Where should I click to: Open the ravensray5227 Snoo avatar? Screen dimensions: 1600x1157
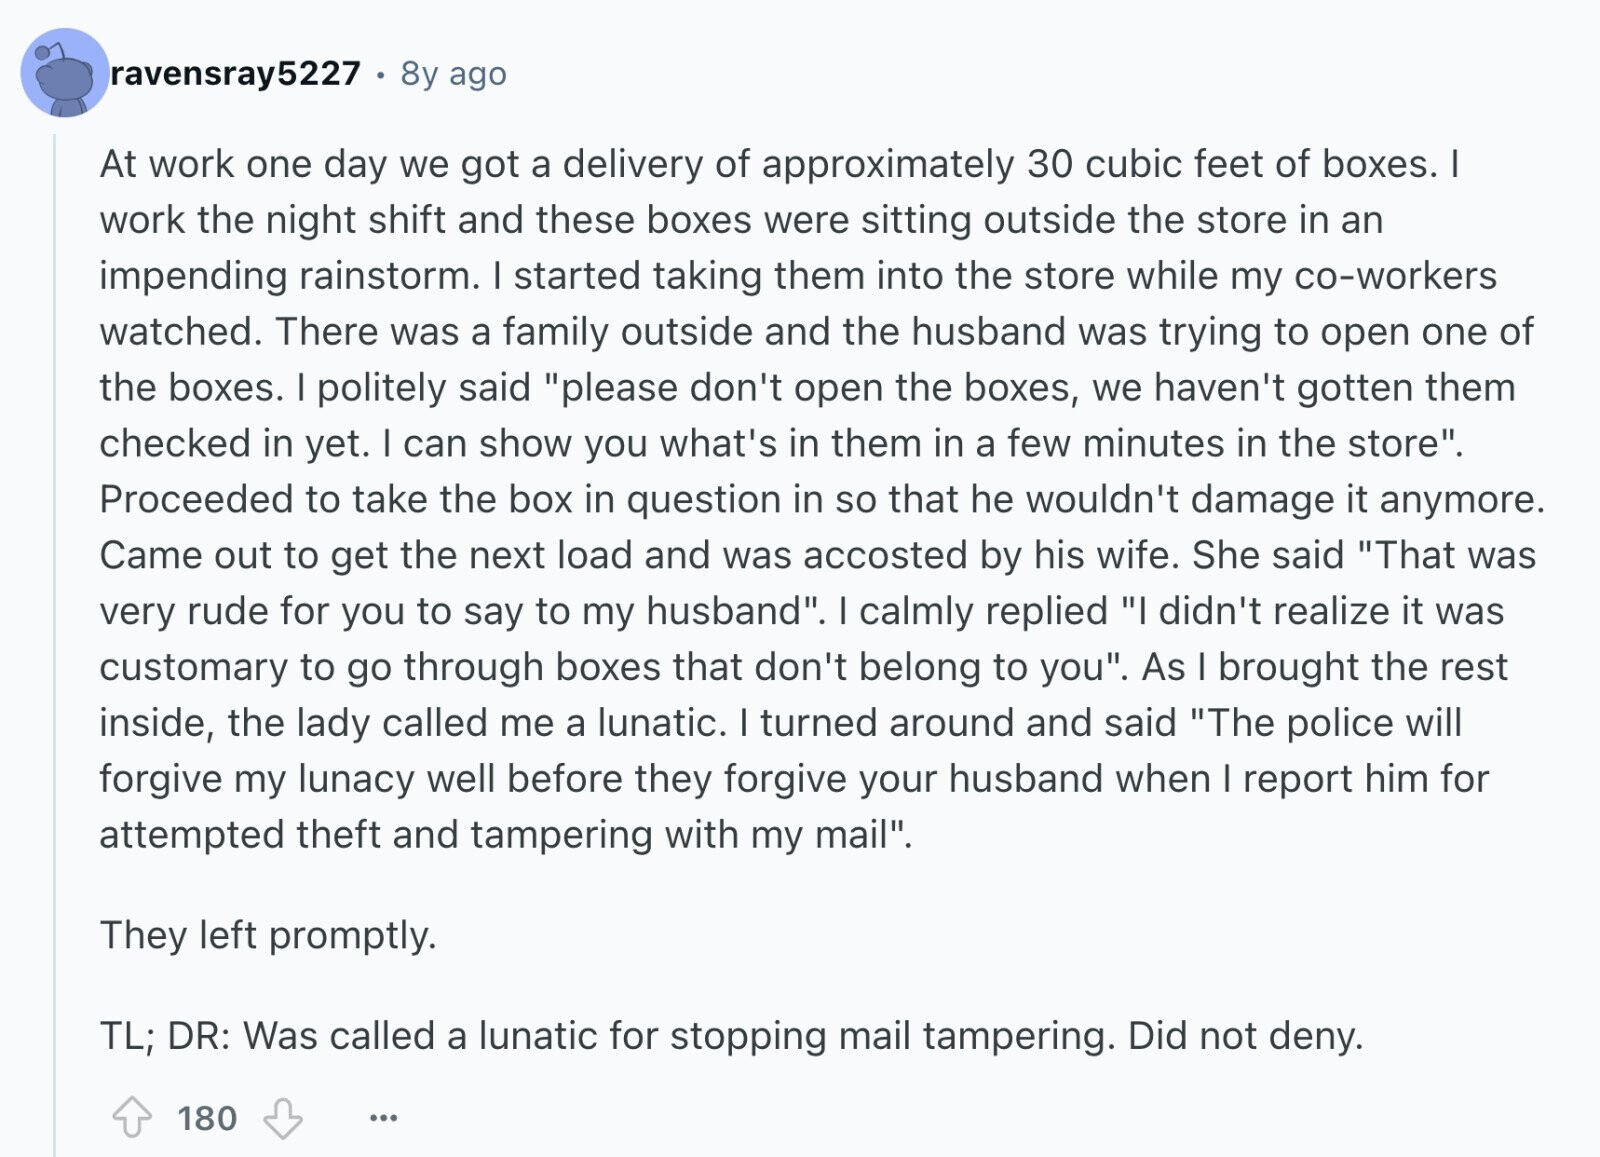coord(64,73)
